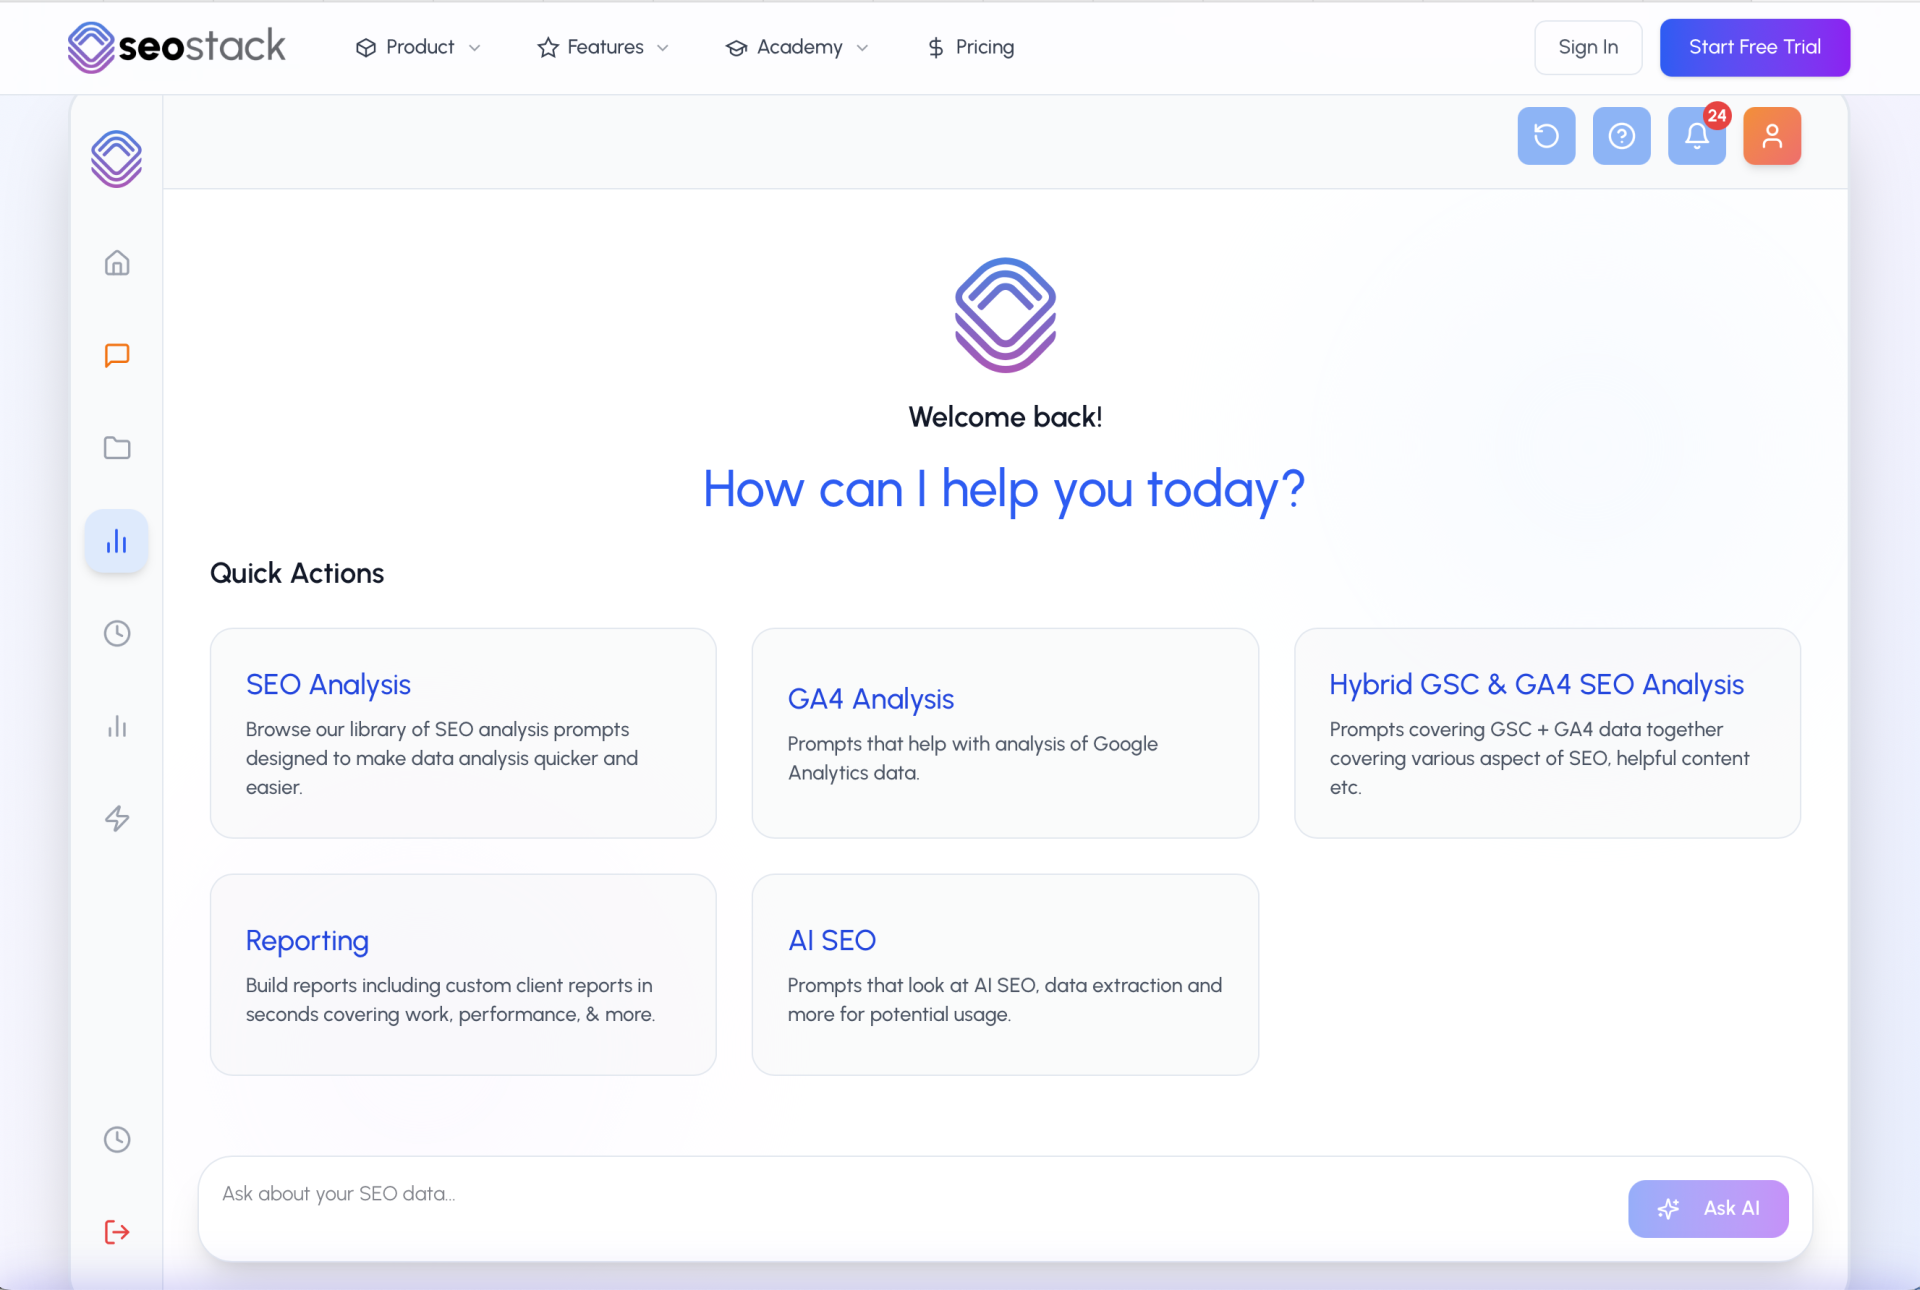
Task: Click the seostack logo in header
Action: [177, 47]
